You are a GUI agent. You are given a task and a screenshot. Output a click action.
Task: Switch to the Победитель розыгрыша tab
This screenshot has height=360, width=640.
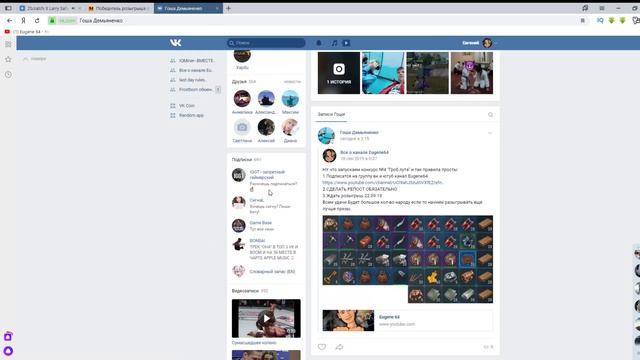[x=119, y=8]
